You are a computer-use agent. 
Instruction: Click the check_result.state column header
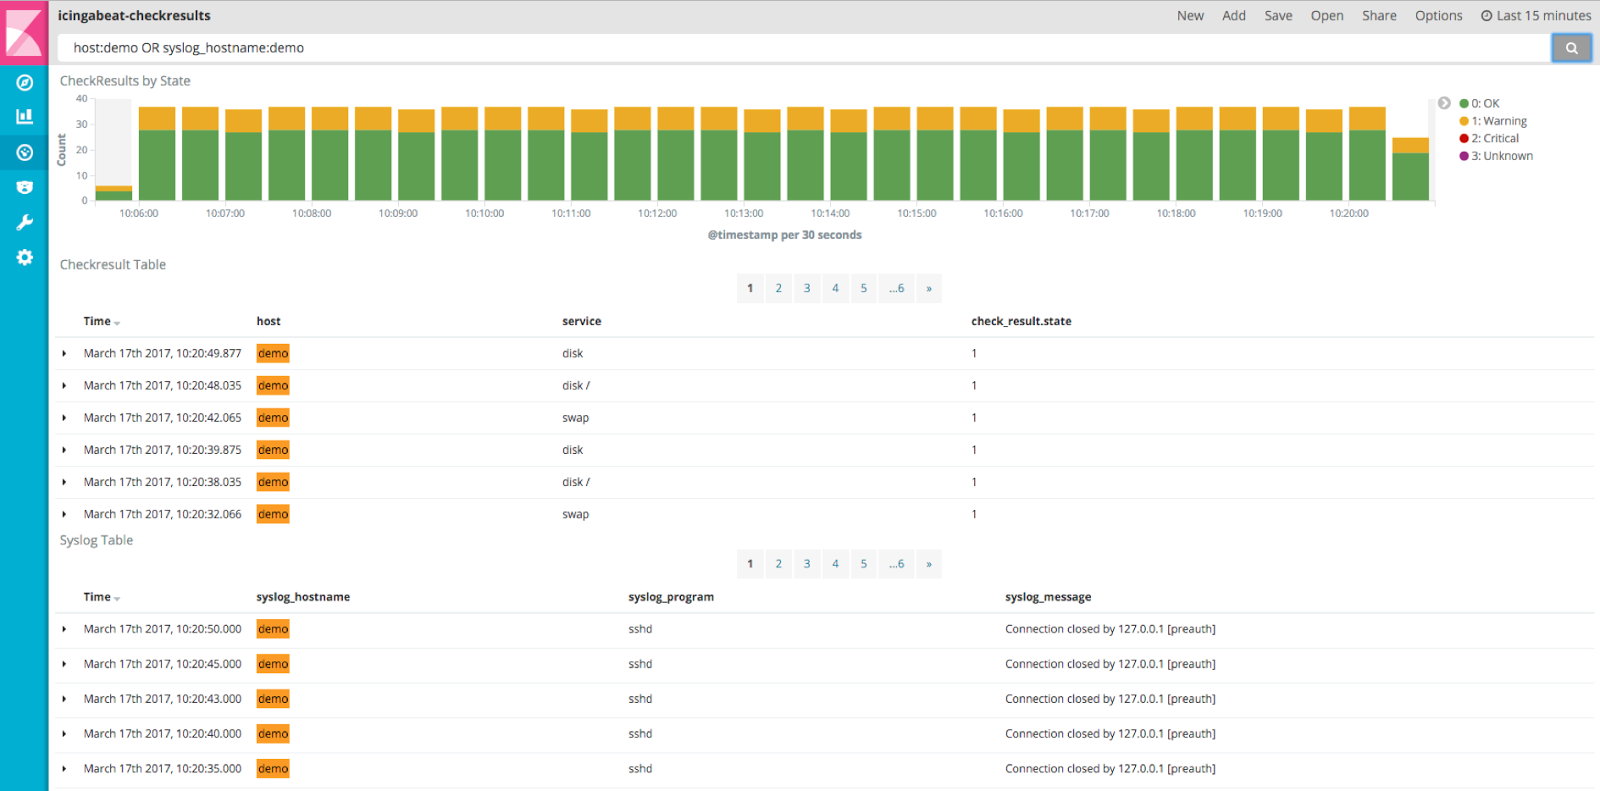click(x=1021, y=321)
